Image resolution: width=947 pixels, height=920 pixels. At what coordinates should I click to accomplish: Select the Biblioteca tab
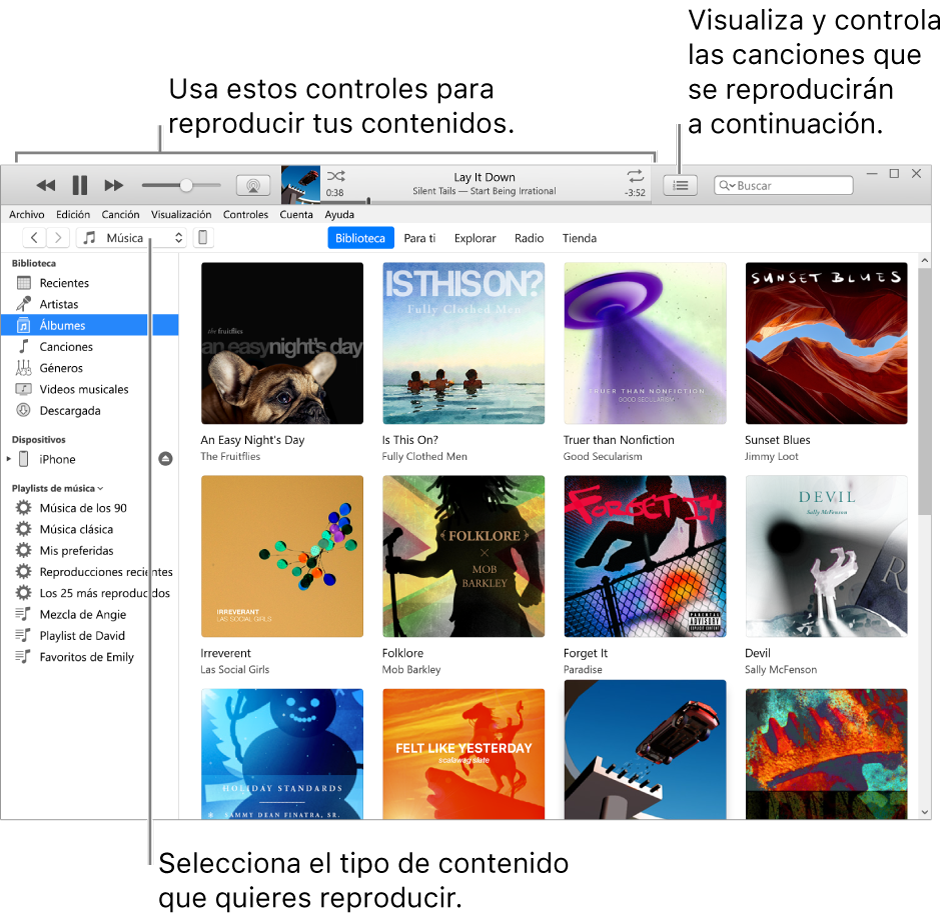tap(361, 238)
